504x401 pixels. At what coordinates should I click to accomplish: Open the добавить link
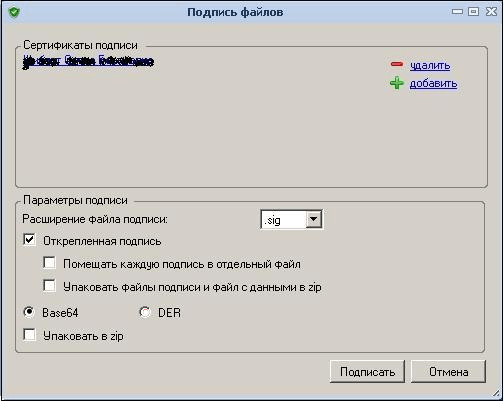coord(433,83)
